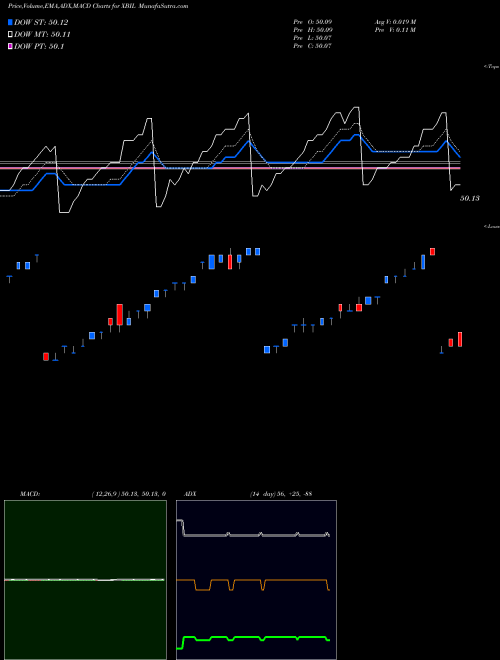The width and height of the screenshot is (500, 660).
Task: Click the 'Pre O: 50.09' value
Action: coord(313,22)
